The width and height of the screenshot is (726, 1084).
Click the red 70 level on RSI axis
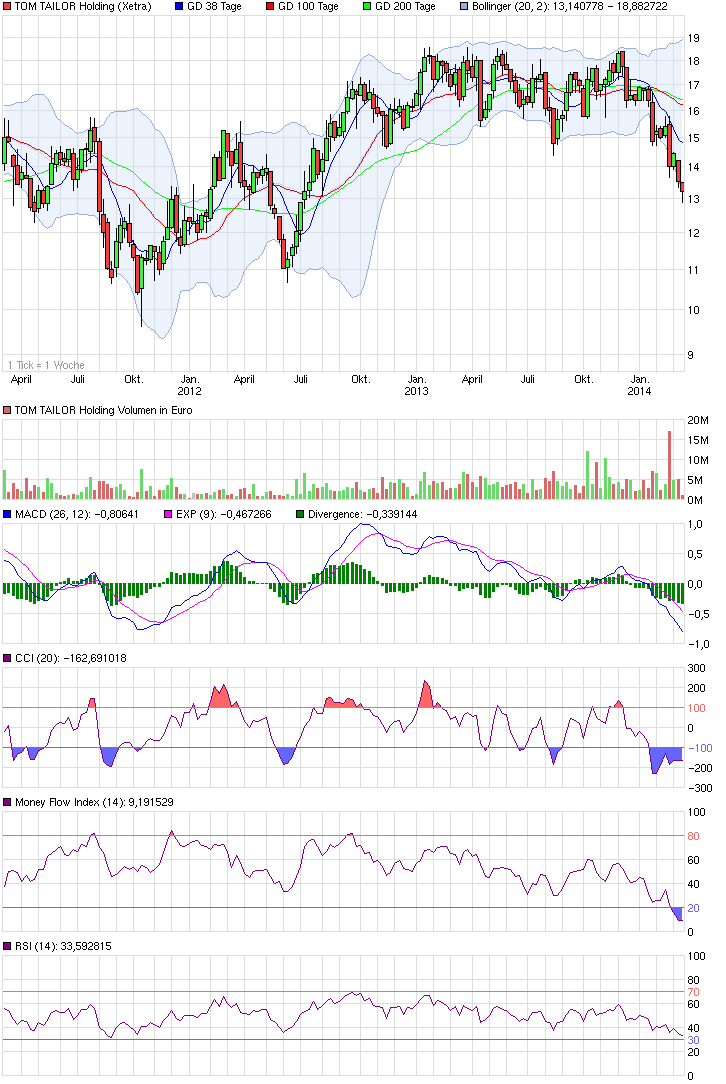(x=692, y=992)
